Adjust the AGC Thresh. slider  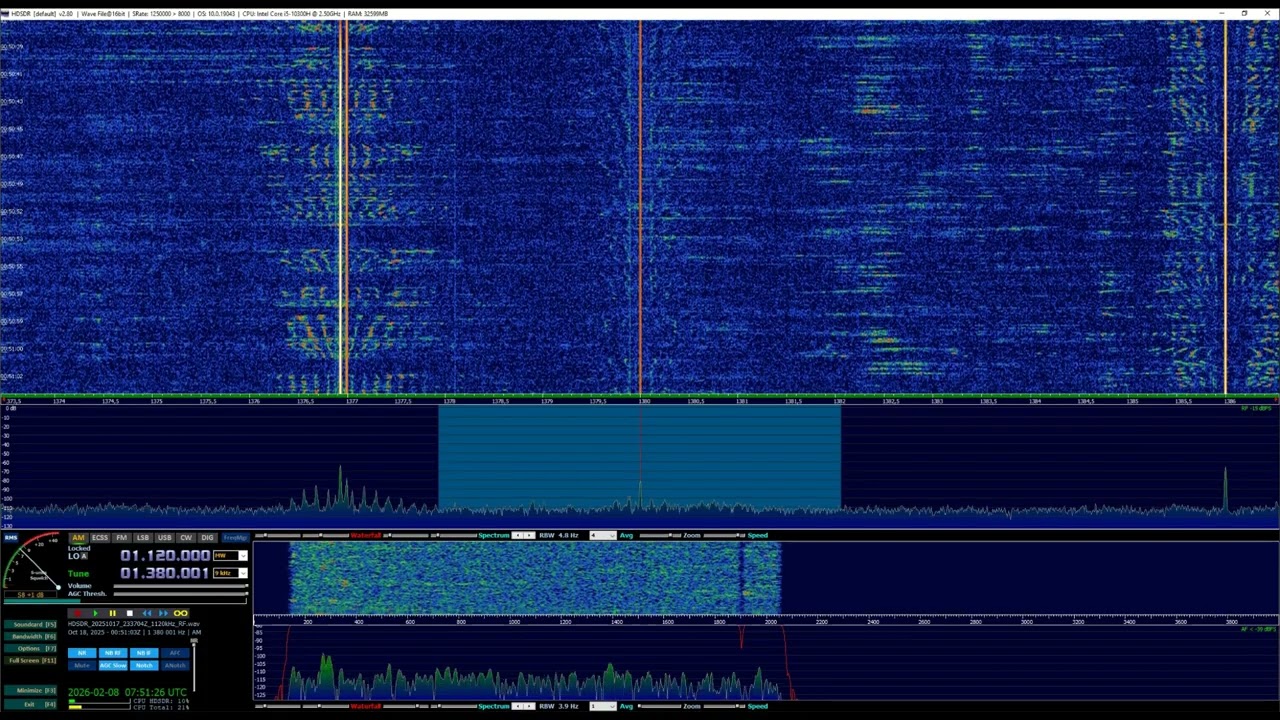coord(181,594)
